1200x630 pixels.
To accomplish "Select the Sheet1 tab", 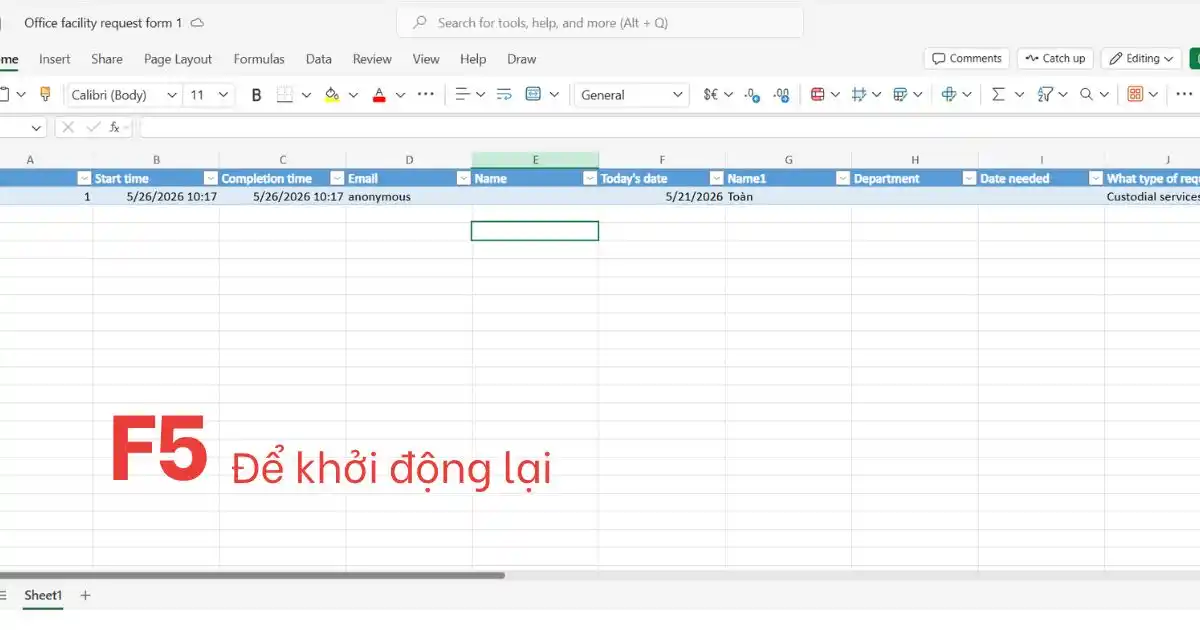I will (43, 595).
